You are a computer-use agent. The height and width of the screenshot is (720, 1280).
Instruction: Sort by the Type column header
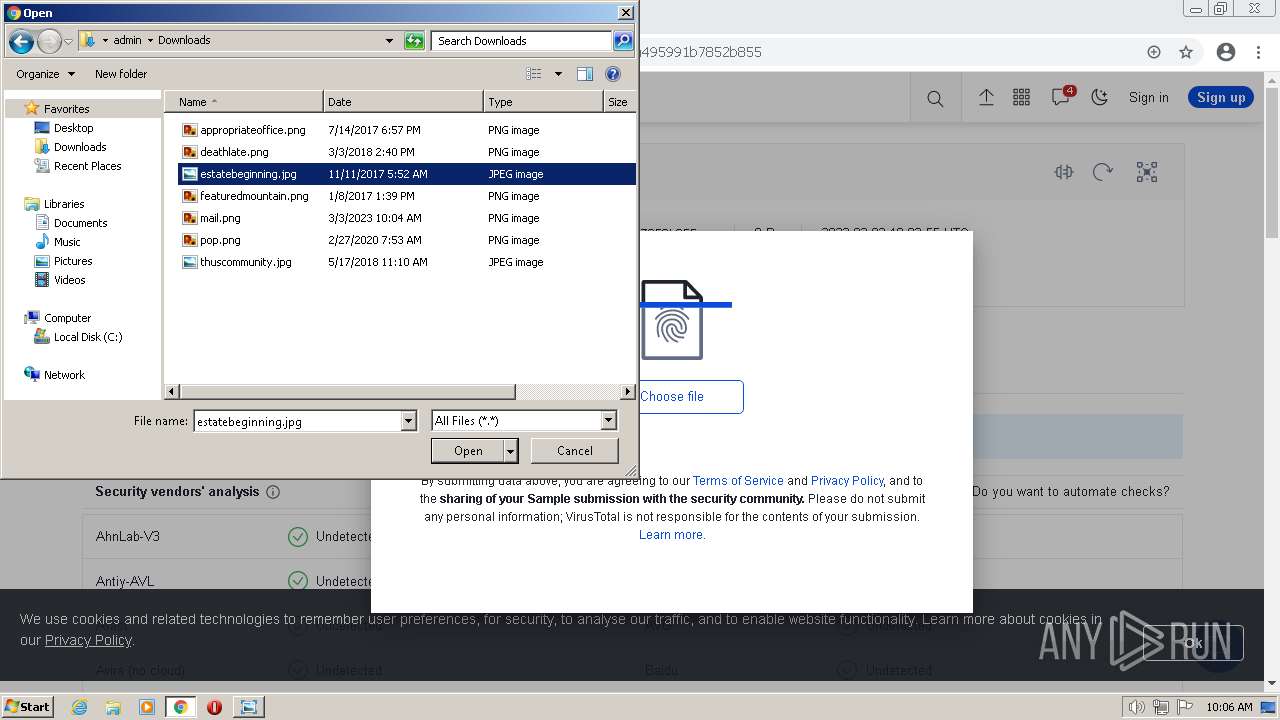pyautogui.click(x=543, y=102)
